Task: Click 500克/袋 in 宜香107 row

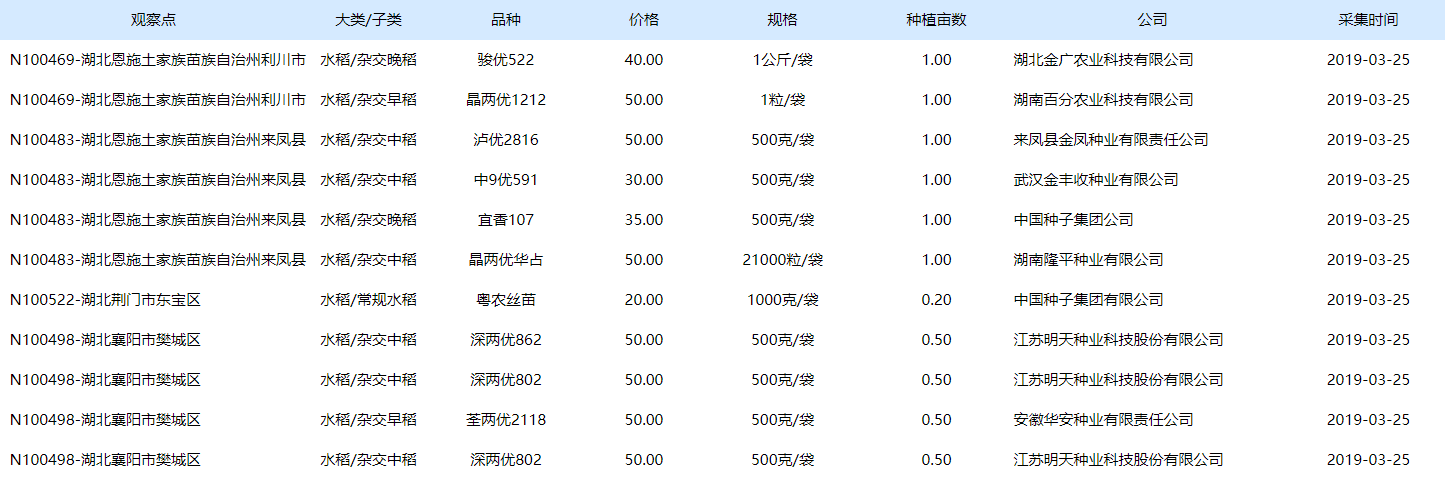Action: pos(782,220)
